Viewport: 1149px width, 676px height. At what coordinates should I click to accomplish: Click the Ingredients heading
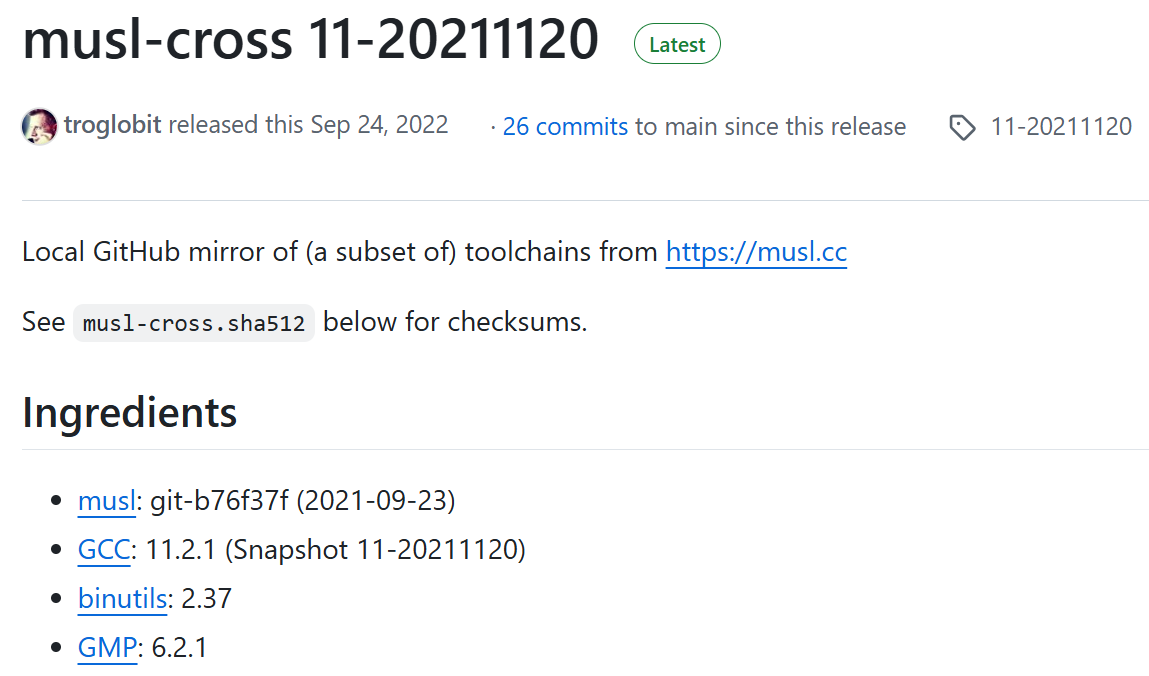coord(129,412)
